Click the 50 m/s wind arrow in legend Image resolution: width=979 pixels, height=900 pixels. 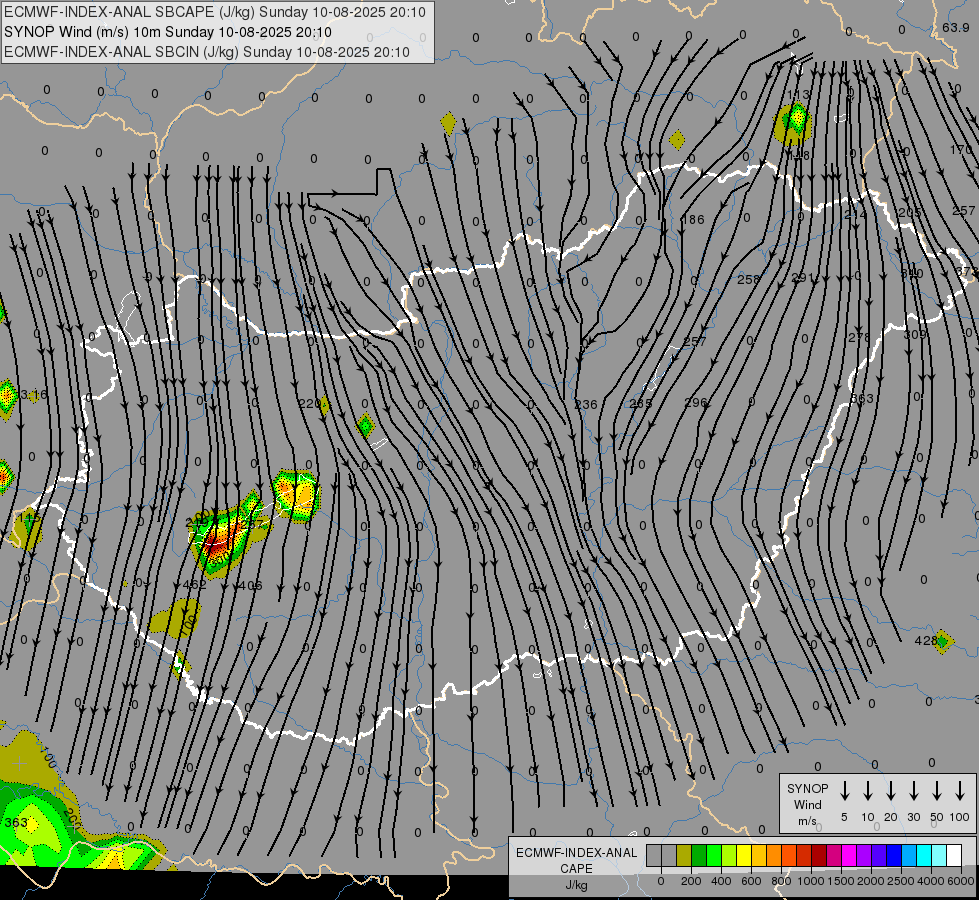click(x=937, y=790)
